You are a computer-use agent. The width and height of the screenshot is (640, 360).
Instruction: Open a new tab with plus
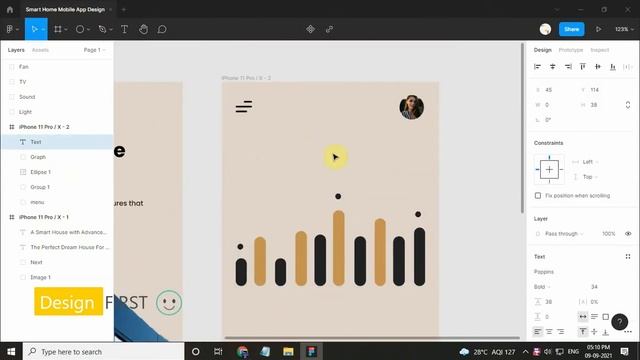pyautogui.click(x=124, y=9)
